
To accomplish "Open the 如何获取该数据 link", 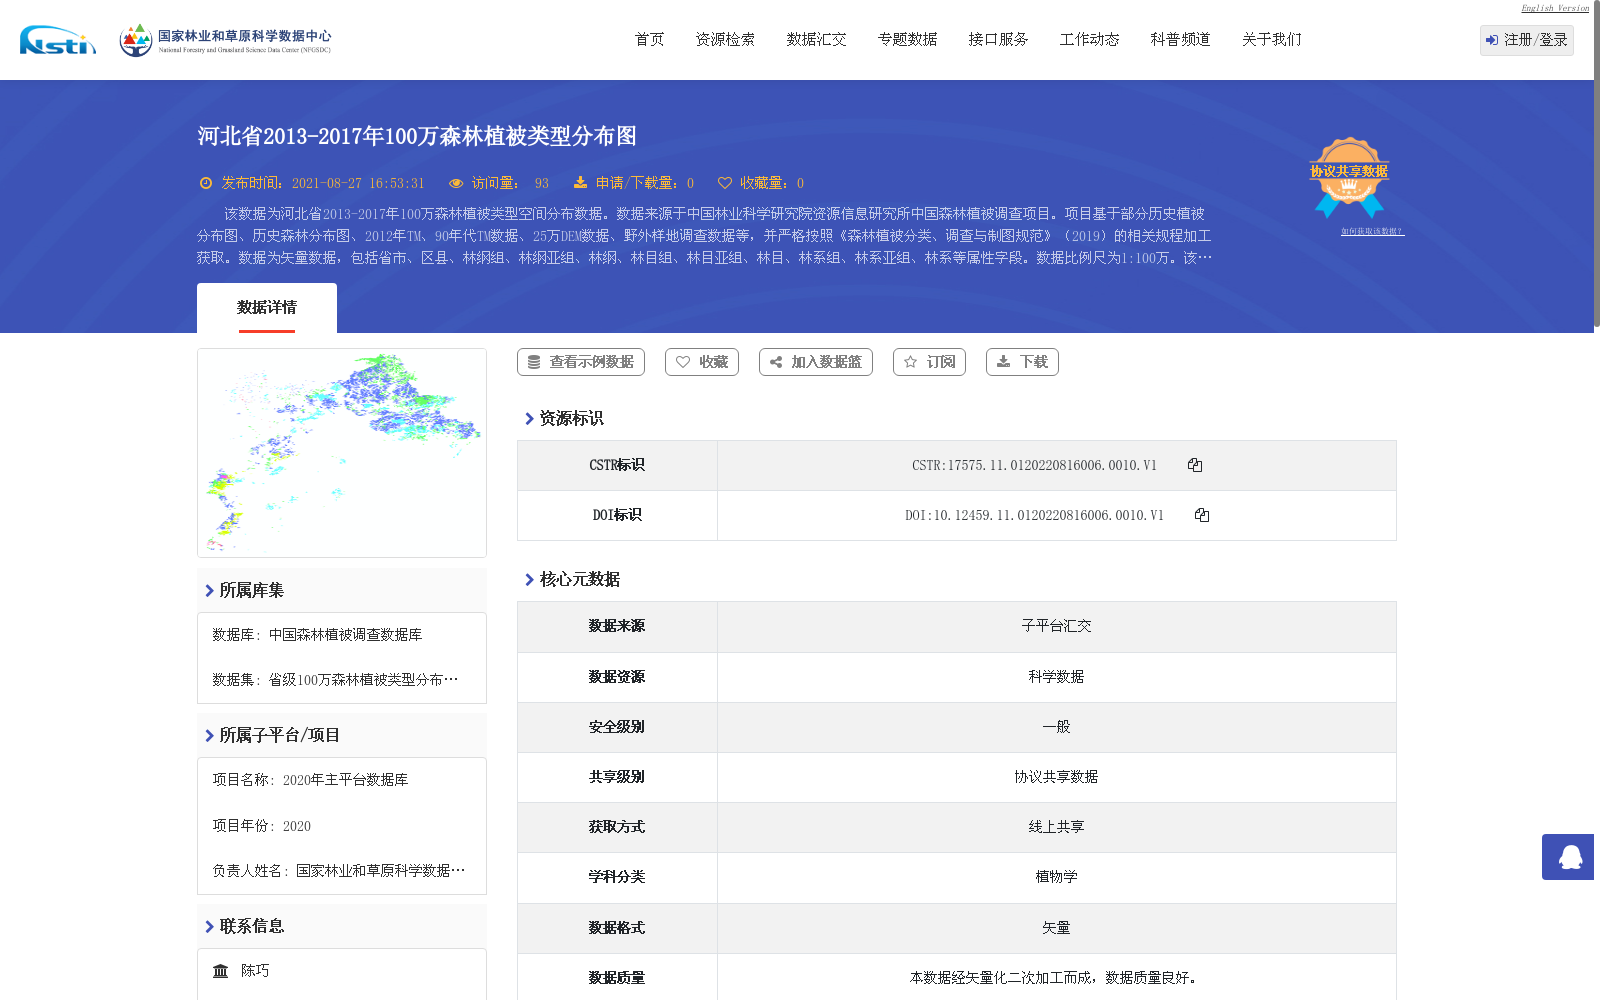I will coord(1372,231).
